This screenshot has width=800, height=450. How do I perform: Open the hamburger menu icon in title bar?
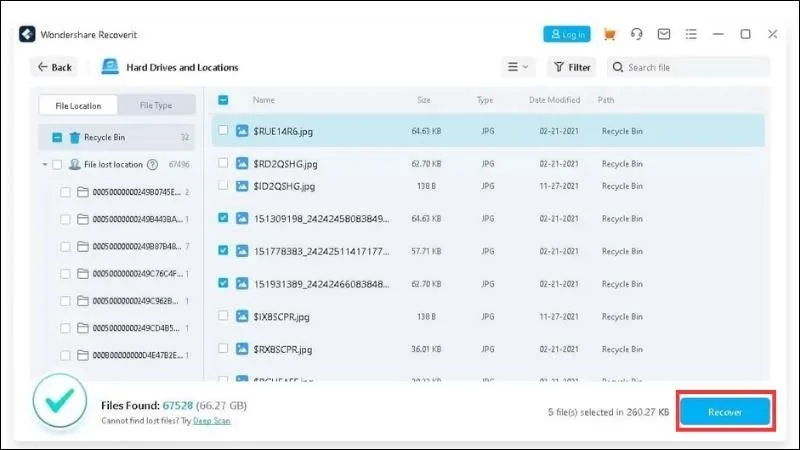(691, 34)
